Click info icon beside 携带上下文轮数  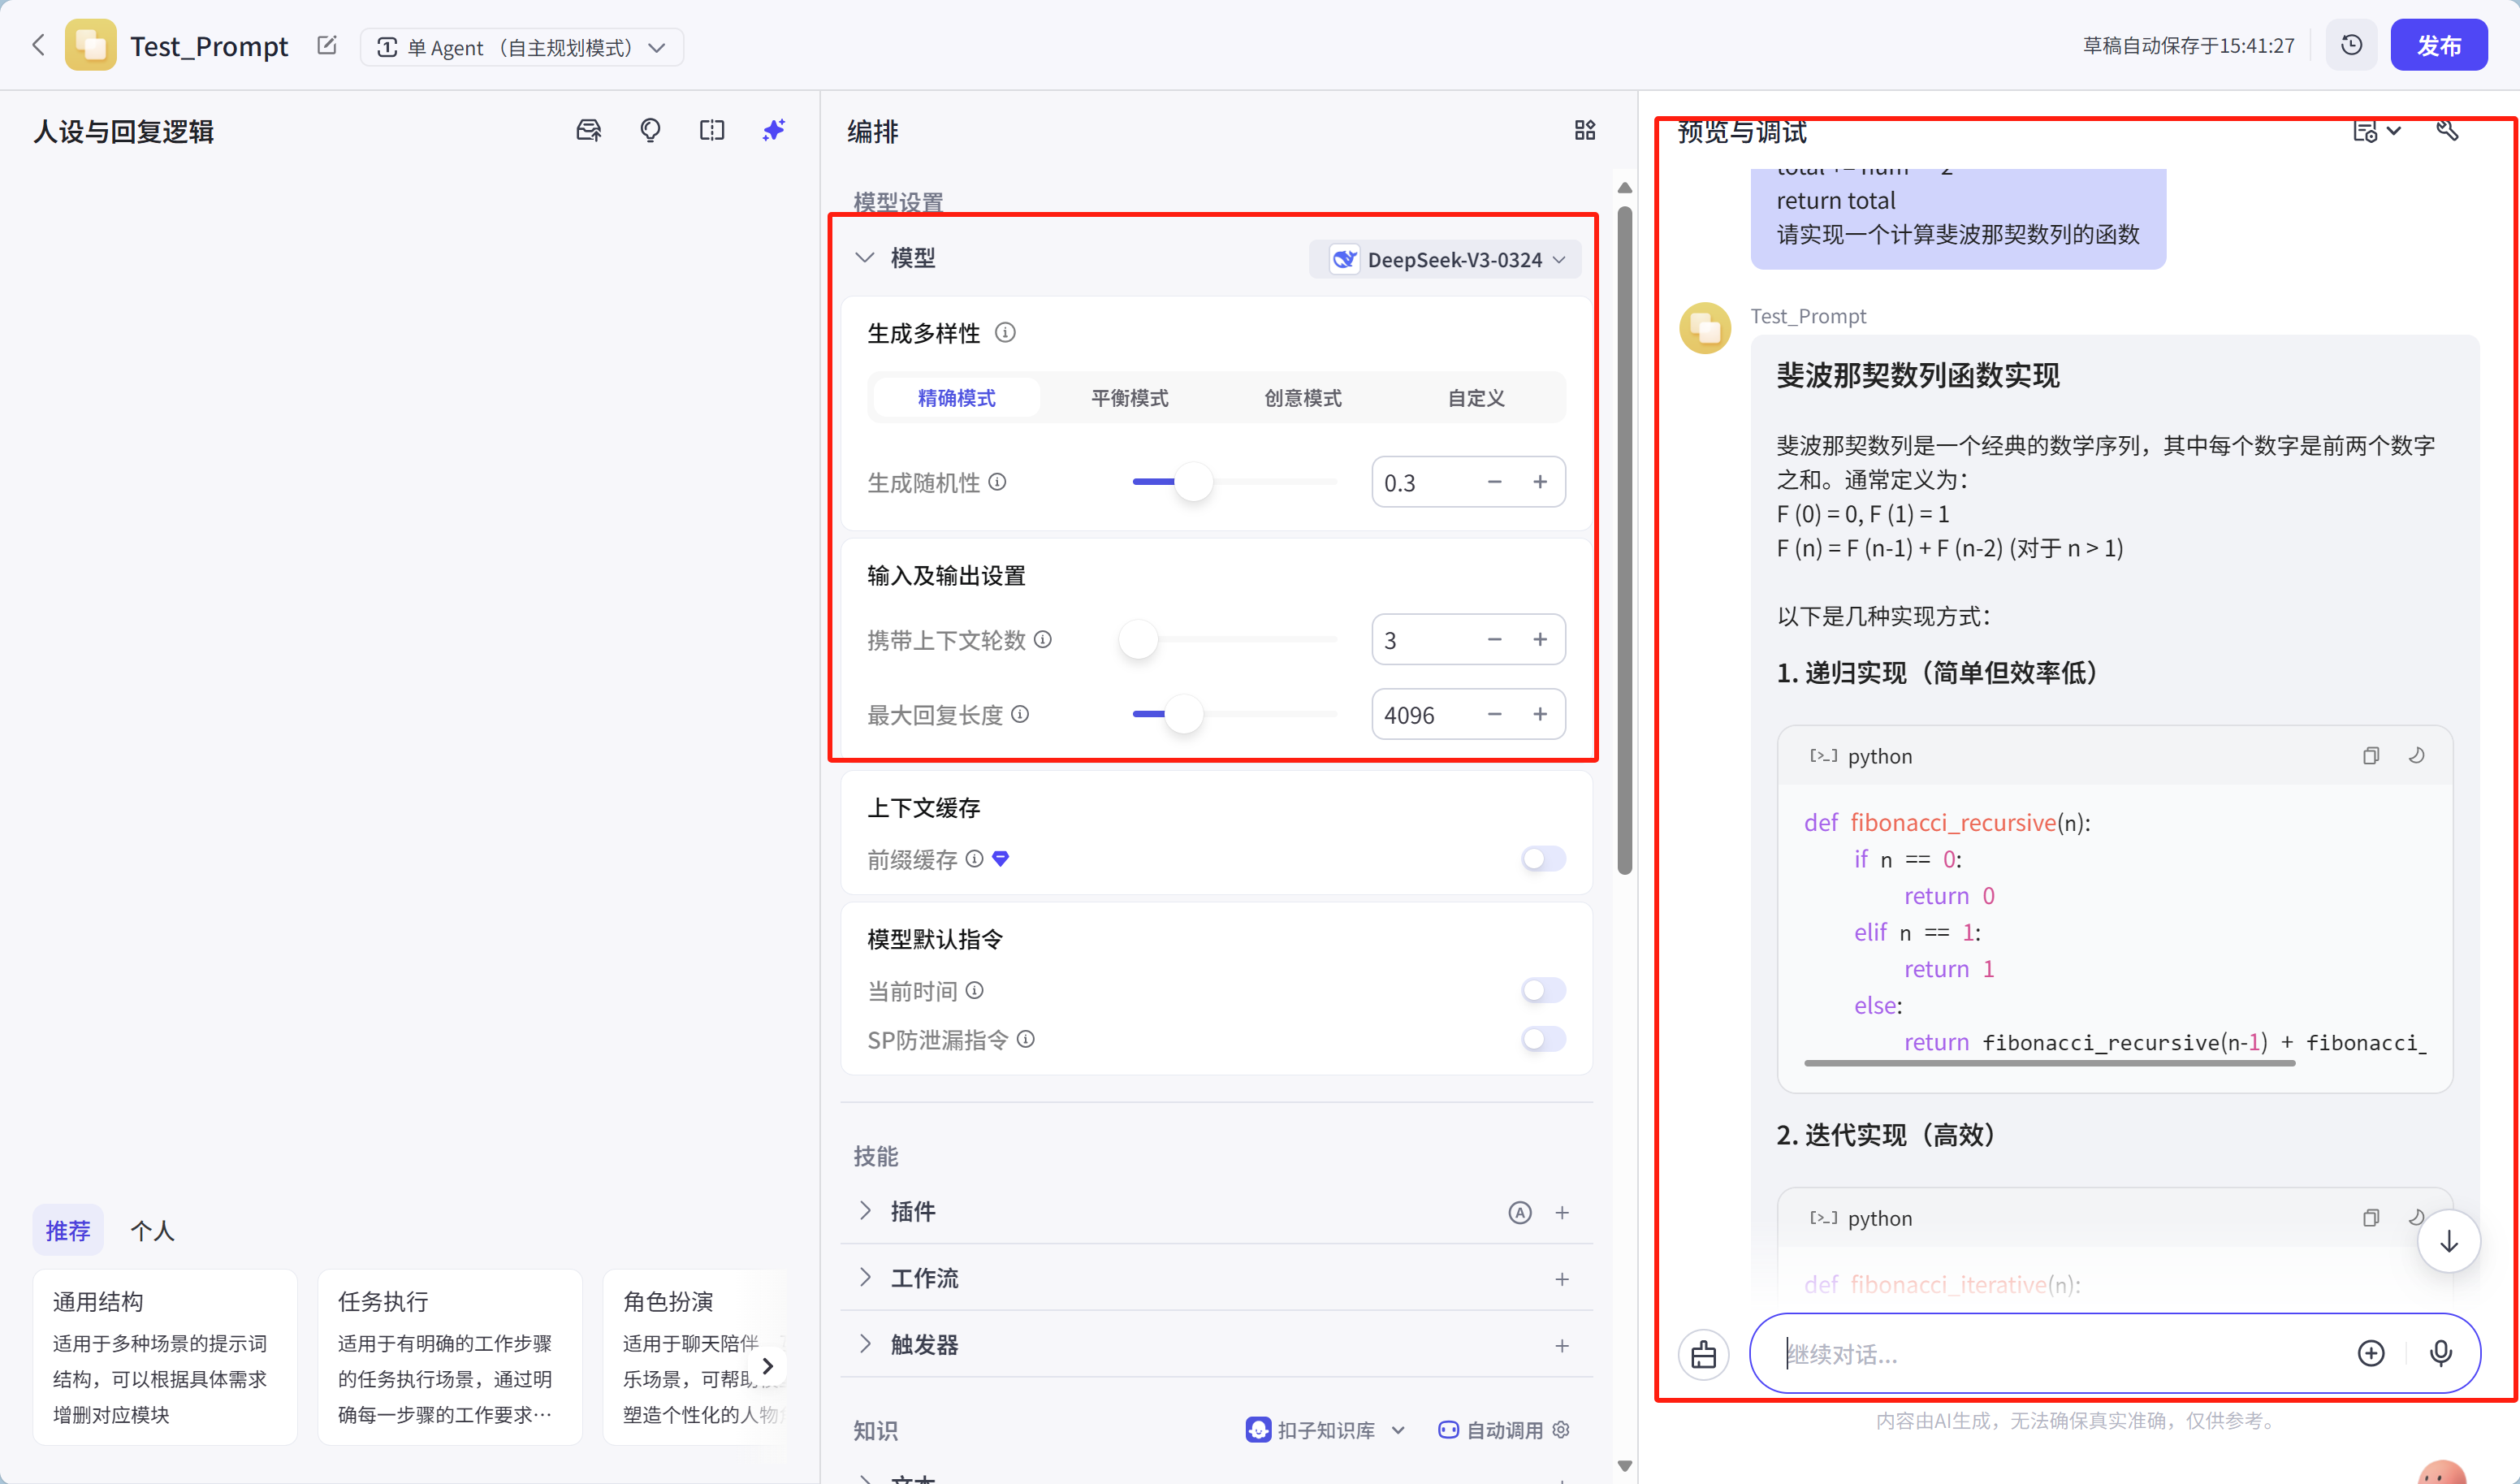[x=1042, y=639]
